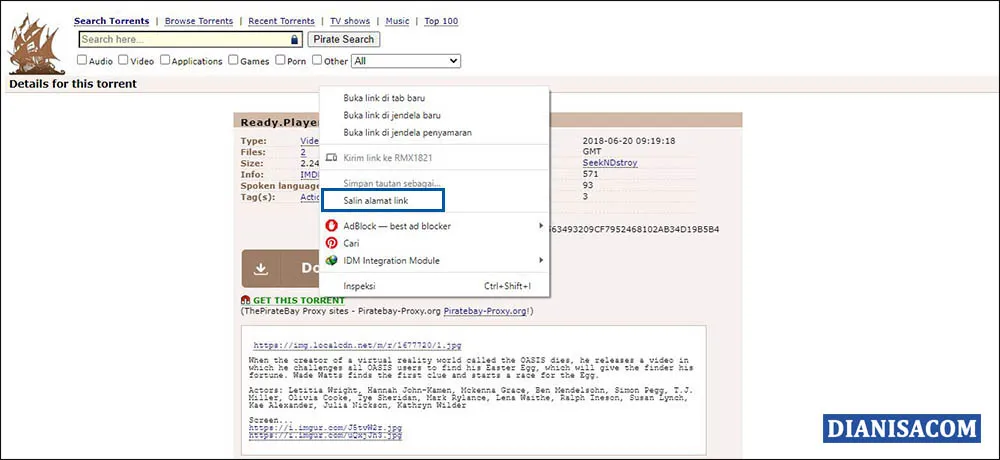Click the GET THIS TORRENT link

coord(298,300)
